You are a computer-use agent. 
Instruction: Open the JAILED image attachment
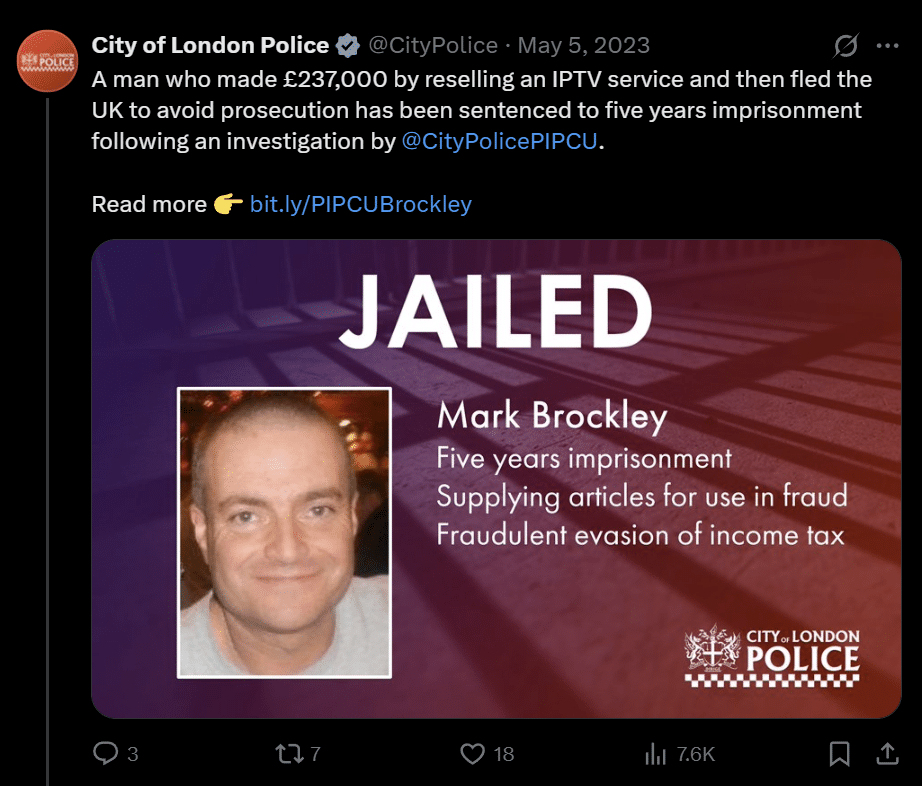point(496,479)
